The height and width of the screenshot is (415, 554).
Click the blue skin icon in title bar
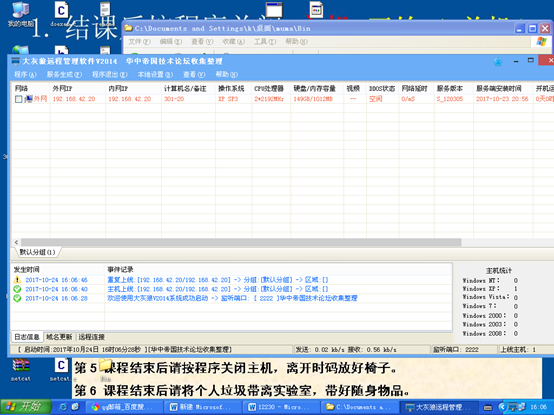498,61
